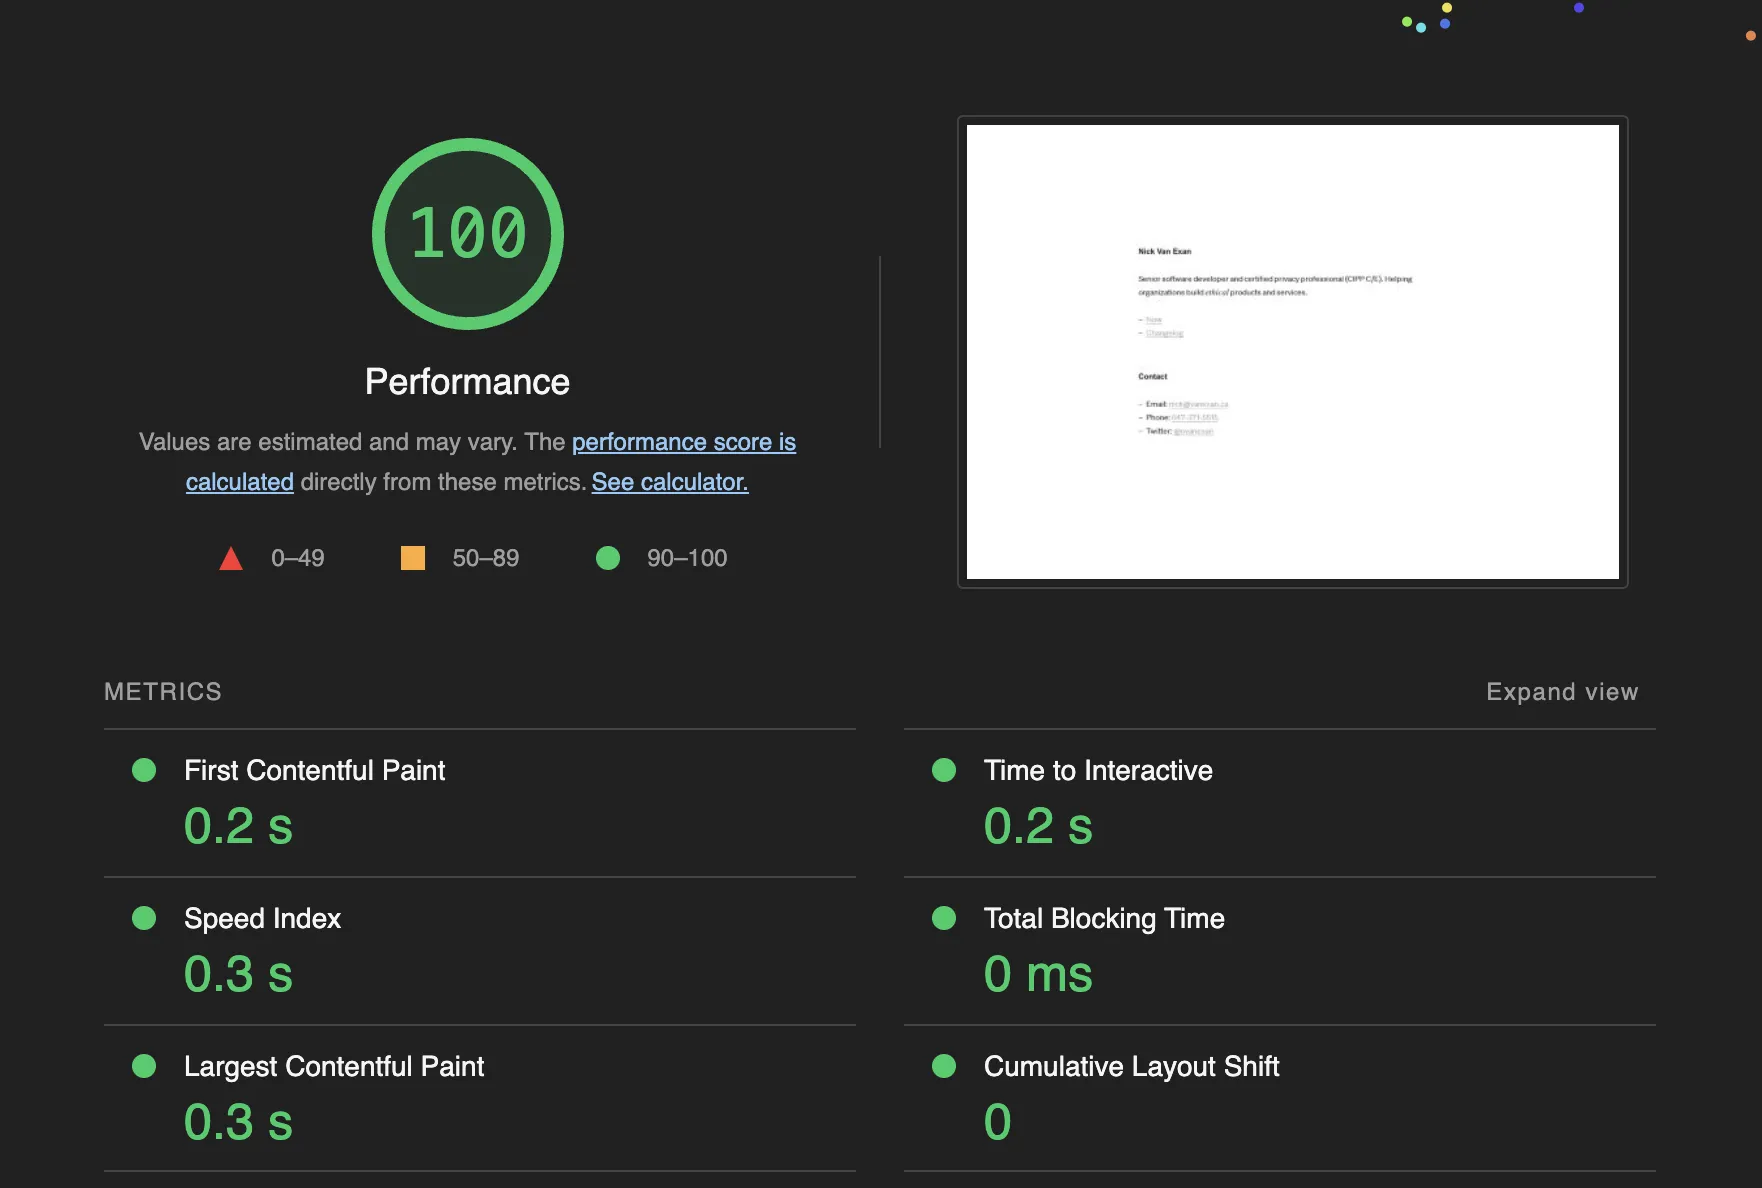Select the 'Largest Contentful Paint' metric label
Viewport: 1762px width, 1188px height.
click(x=334, y=1066)
